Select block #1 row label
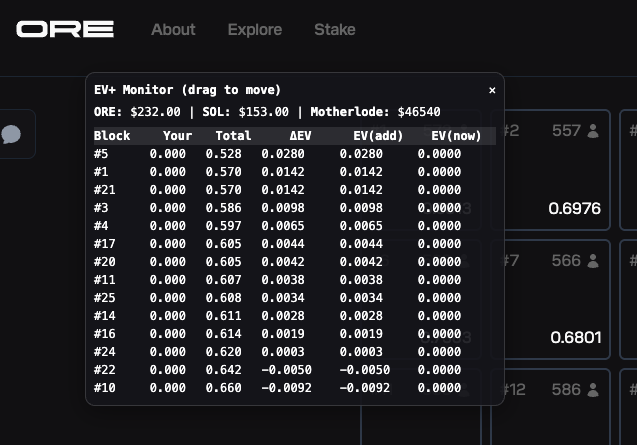The height and width of the screenshot is (445, 637). tap(101, 172)
